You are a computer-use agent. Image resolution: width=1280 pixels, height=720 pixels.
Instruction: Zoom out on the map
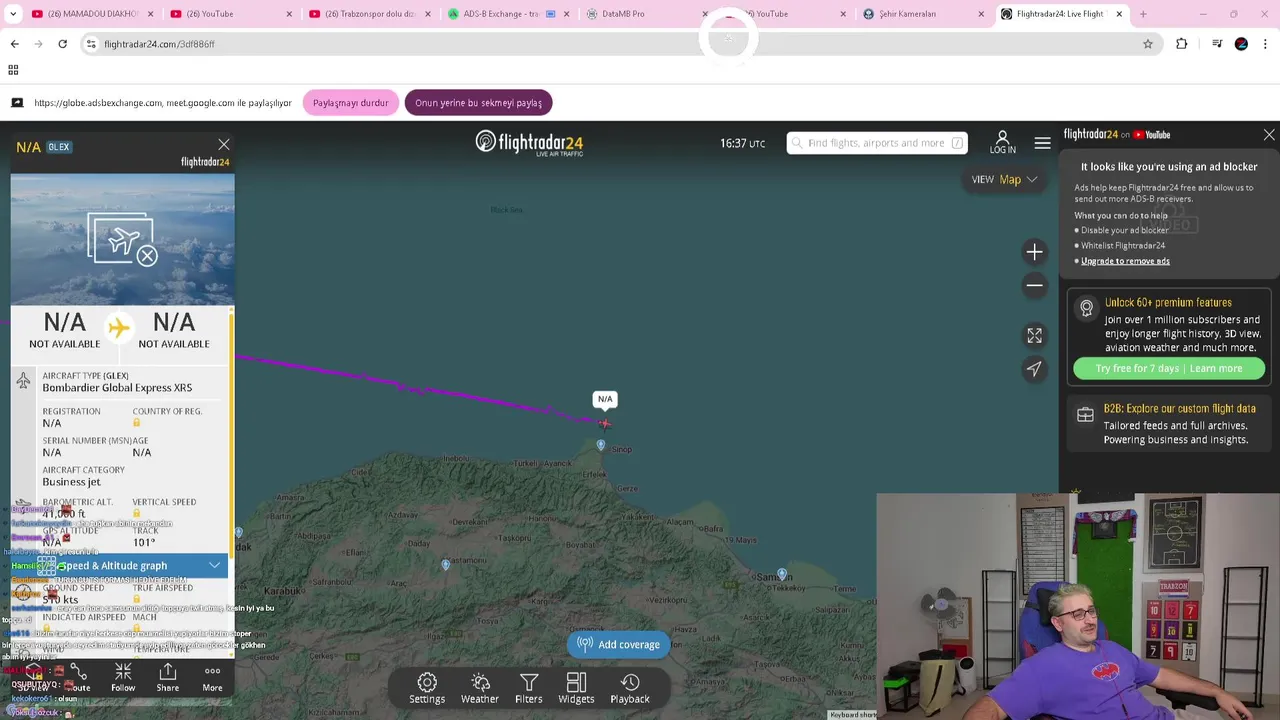point(1034,285)
